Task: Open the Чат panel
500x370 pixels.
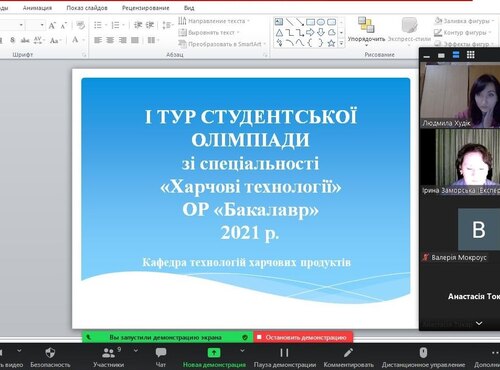Action: tap(161, 357)
